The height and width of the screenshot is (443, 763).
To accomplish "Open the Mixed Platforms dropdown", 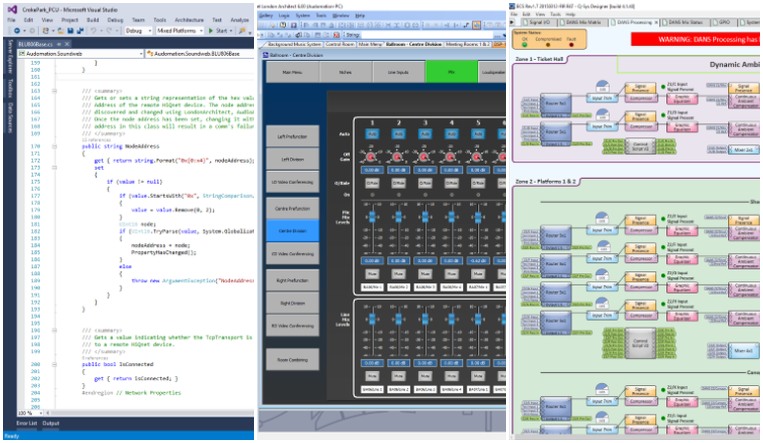I will [x=176, y=30].
